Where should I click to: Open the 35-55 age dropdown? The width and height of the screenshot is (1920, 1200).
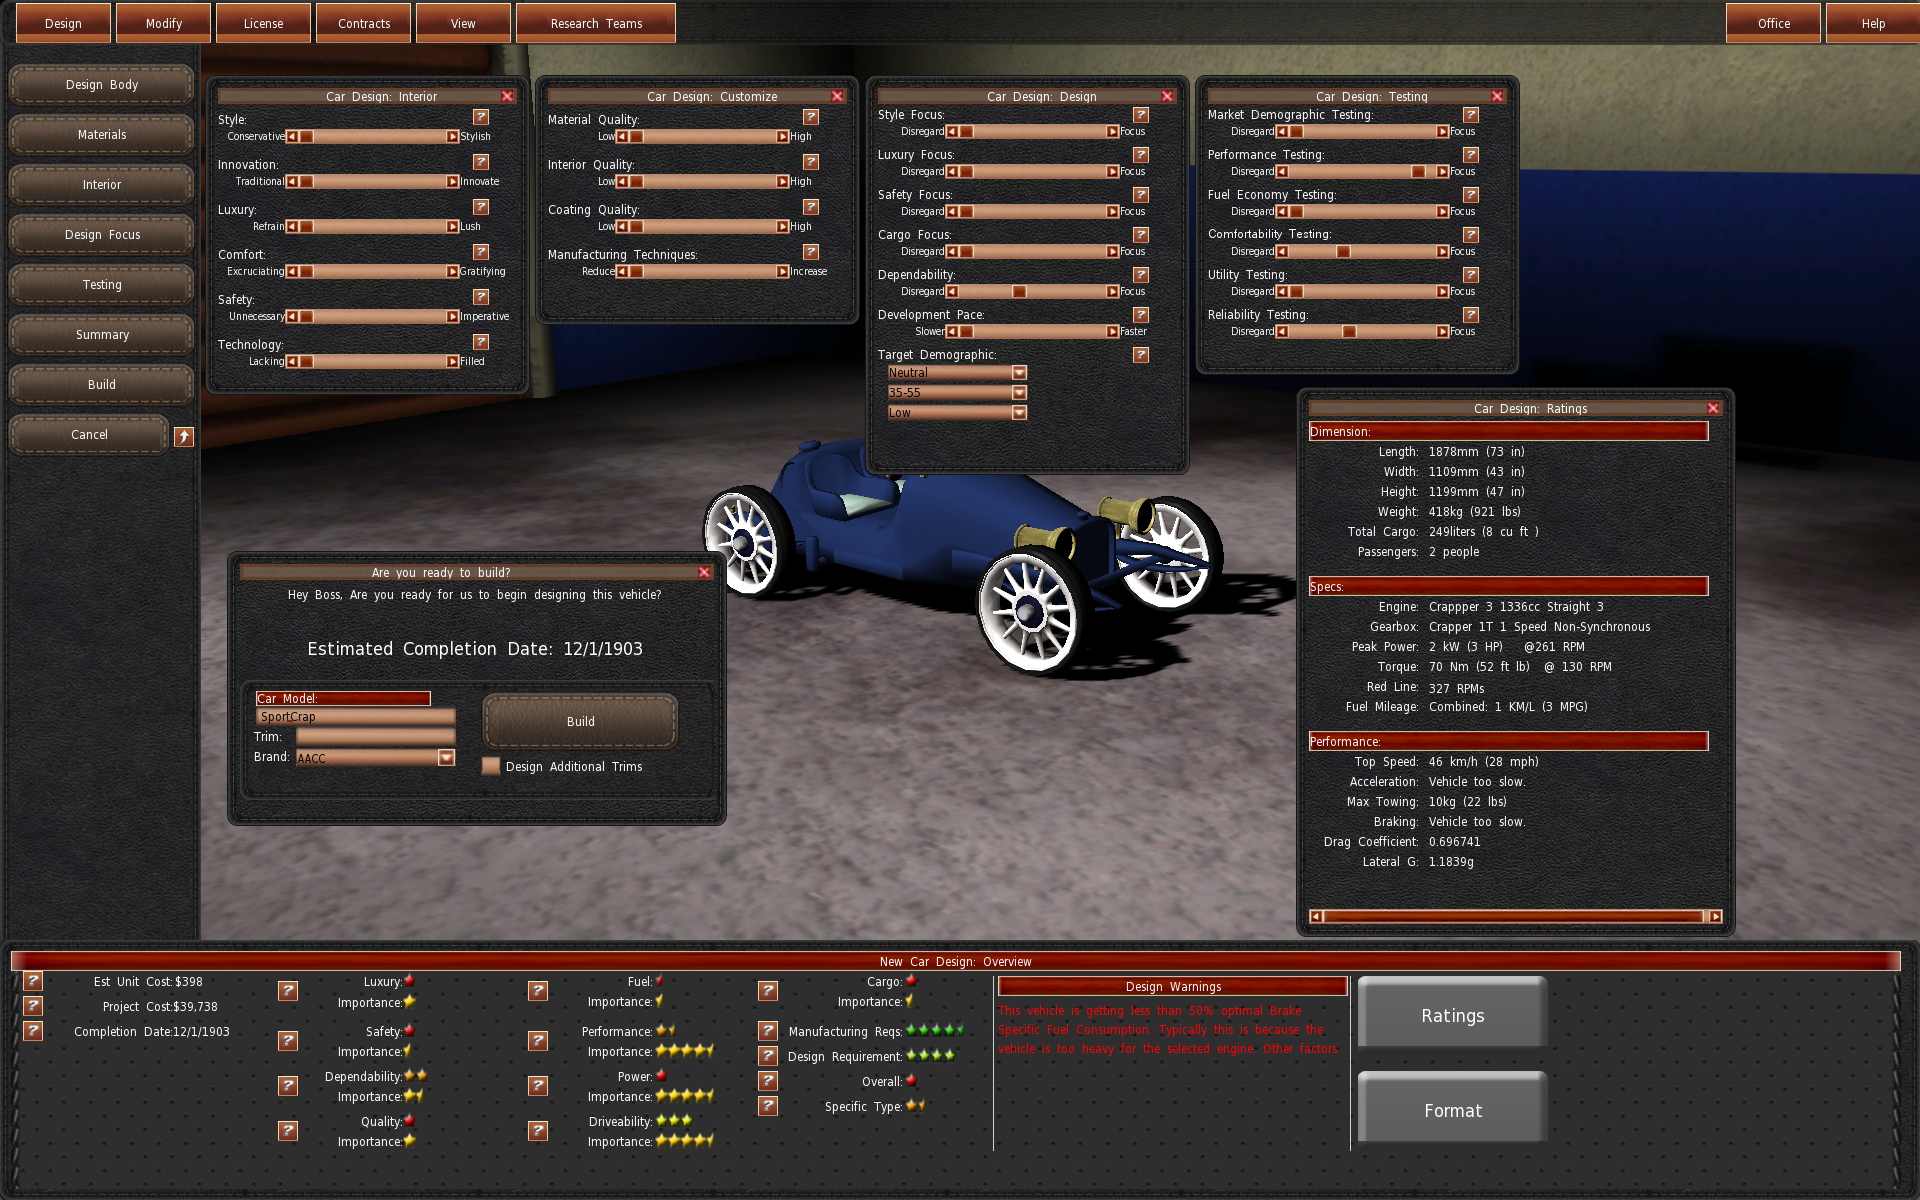click(x=1019, y=393)
